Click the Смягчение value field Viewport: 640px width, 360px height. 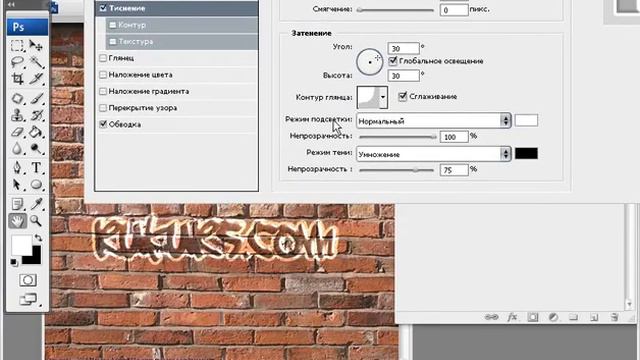(454, 10)
